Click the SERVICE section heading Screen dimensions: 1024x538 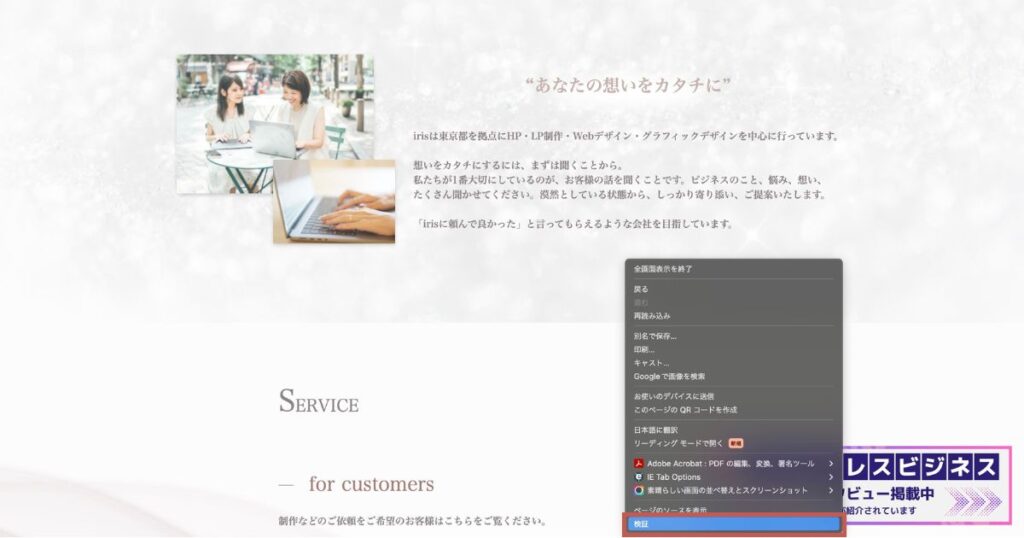pyautogui.click(x=319, y=402)
